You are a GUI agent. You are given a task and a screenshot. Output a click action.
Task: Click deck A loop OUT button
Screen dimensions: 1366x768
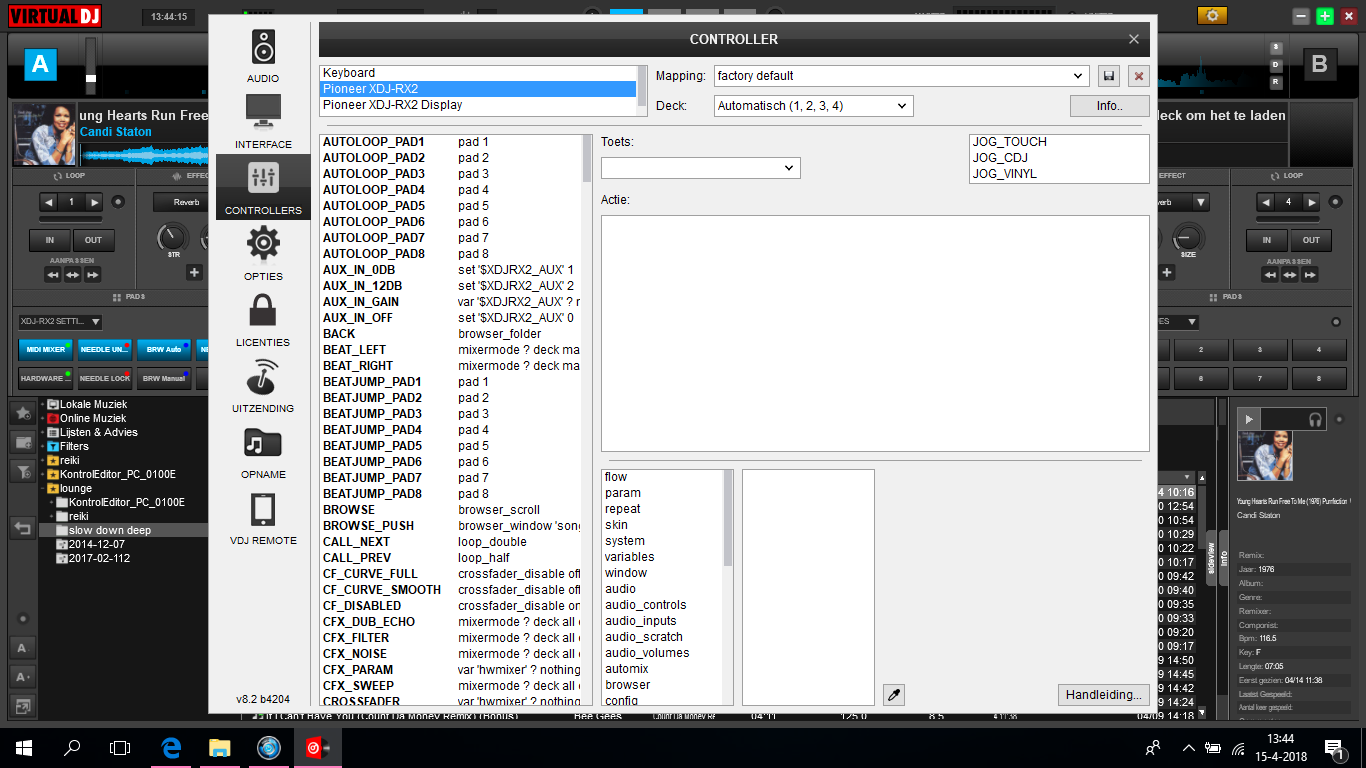93,240
